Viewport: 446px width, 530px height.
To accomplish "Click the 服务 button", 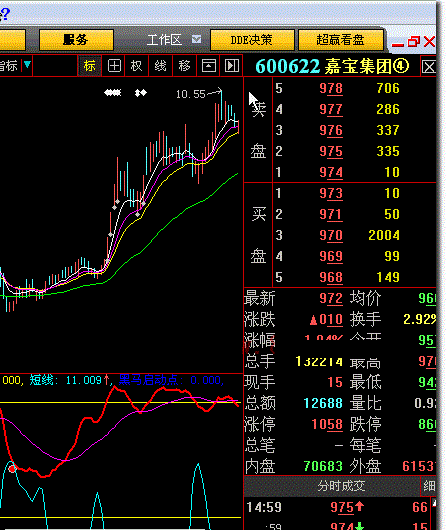I will [x=76, y=40].
